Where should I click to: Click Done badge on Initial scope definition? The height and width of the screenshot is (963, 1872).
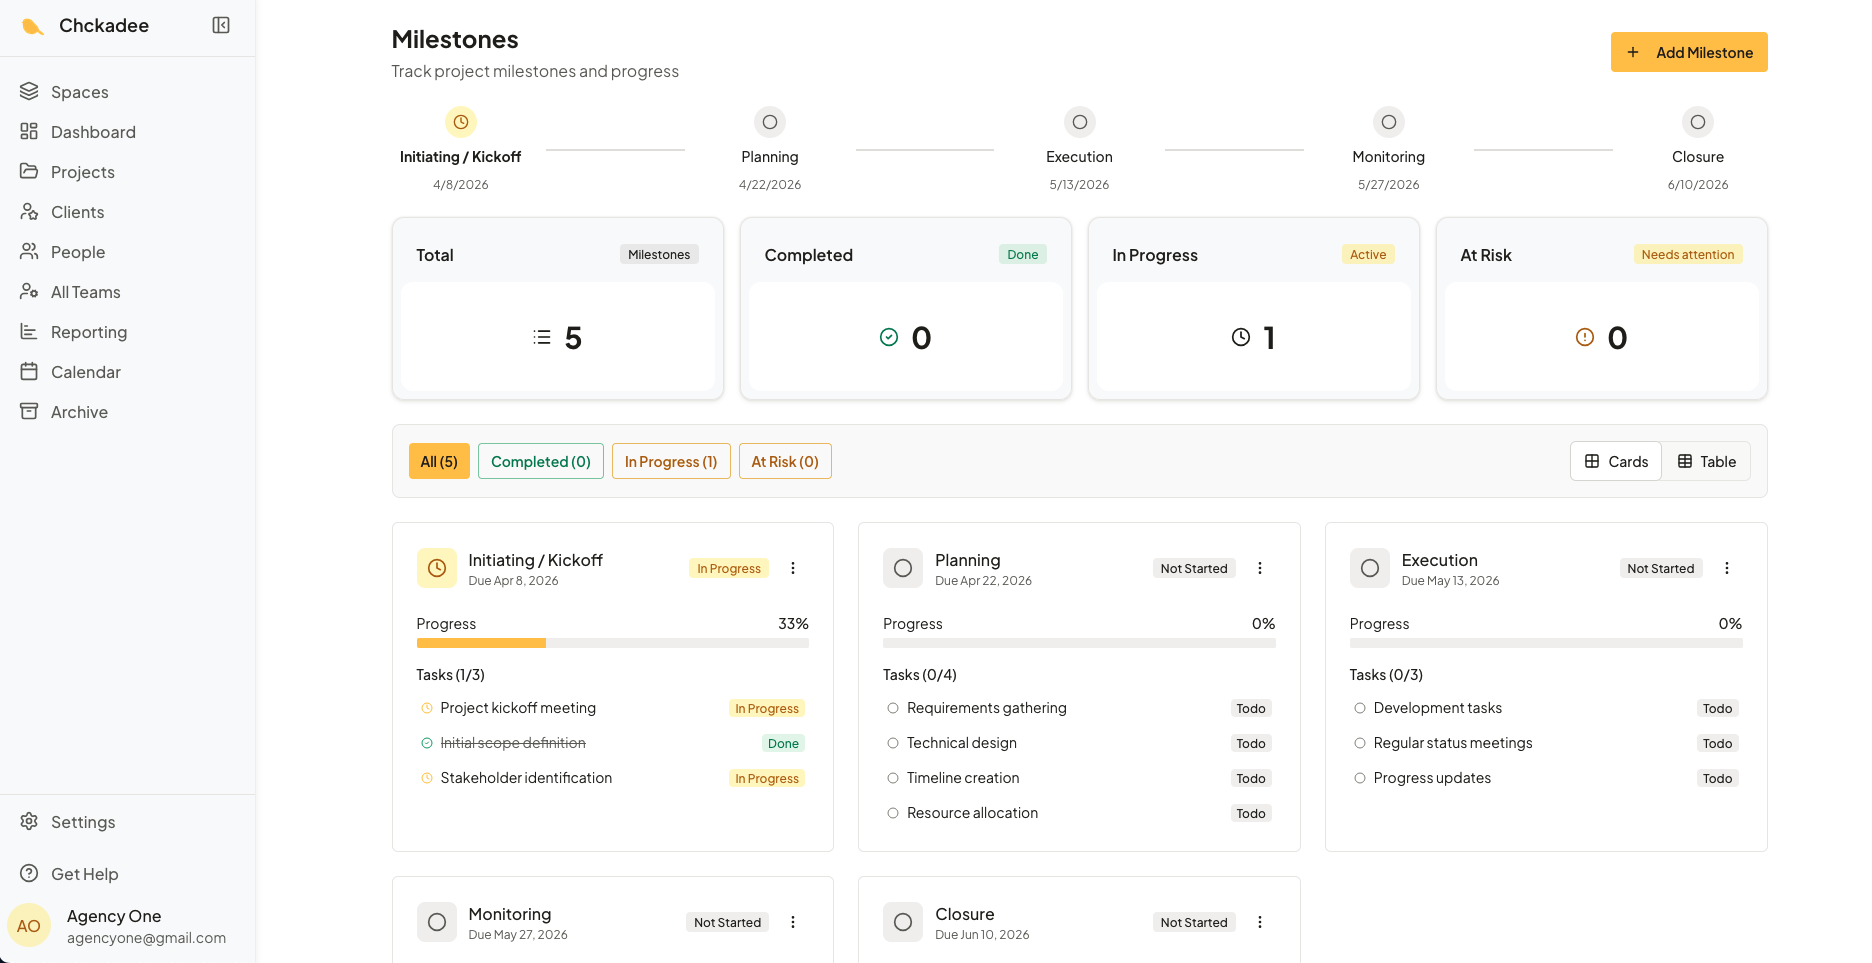click(783, 743)
